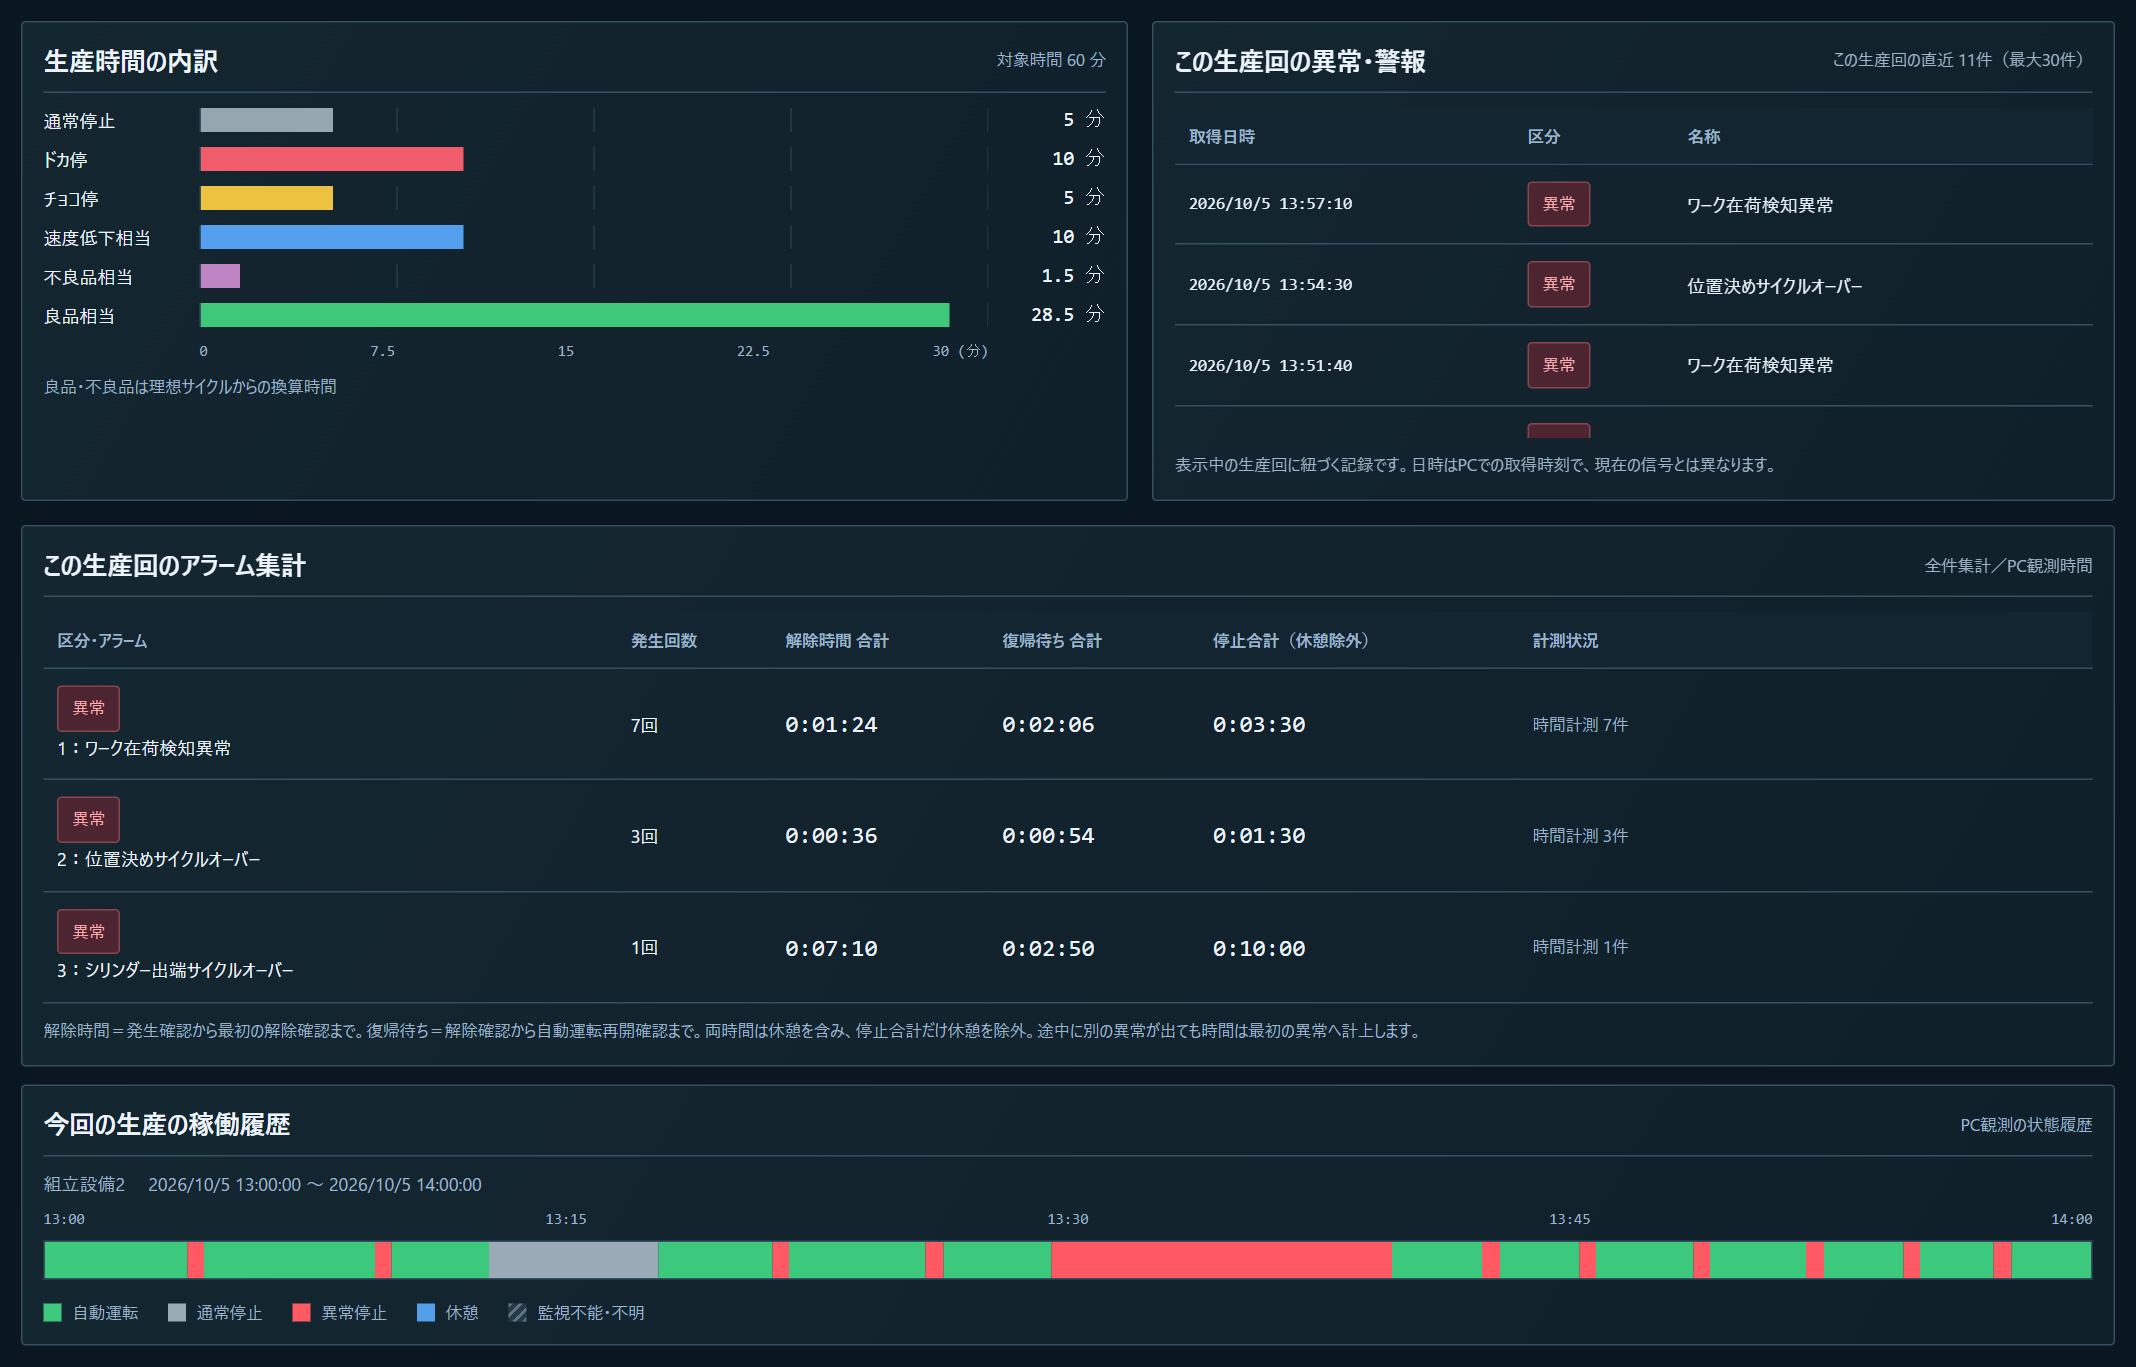Click the 取得日時 column header
This screenshot has height=1367, width=2136.
tap(1221, 137)
